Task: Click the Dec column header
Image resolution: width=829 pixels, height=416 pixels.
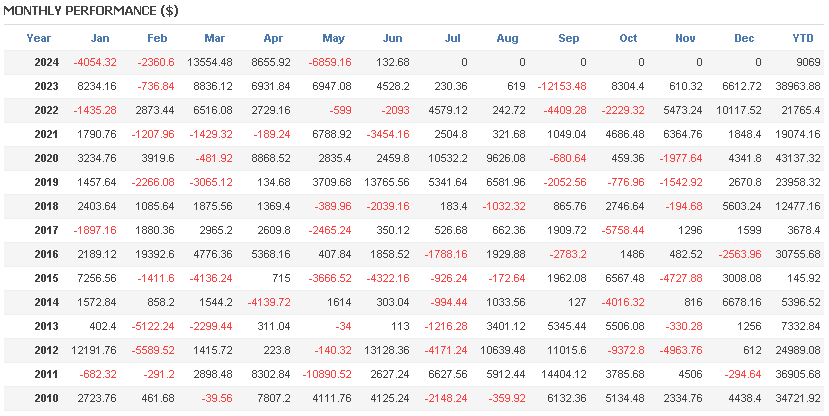Action: pyautogui.click(x=744, y=38)
